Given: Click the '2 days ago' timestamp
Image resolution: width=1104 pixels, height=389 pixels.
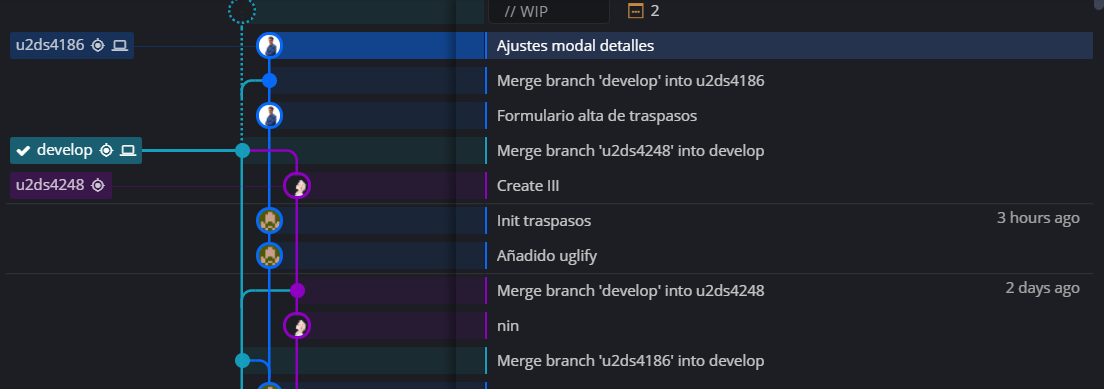Looking at the screenshot, I should click(x=1042, y=288).
